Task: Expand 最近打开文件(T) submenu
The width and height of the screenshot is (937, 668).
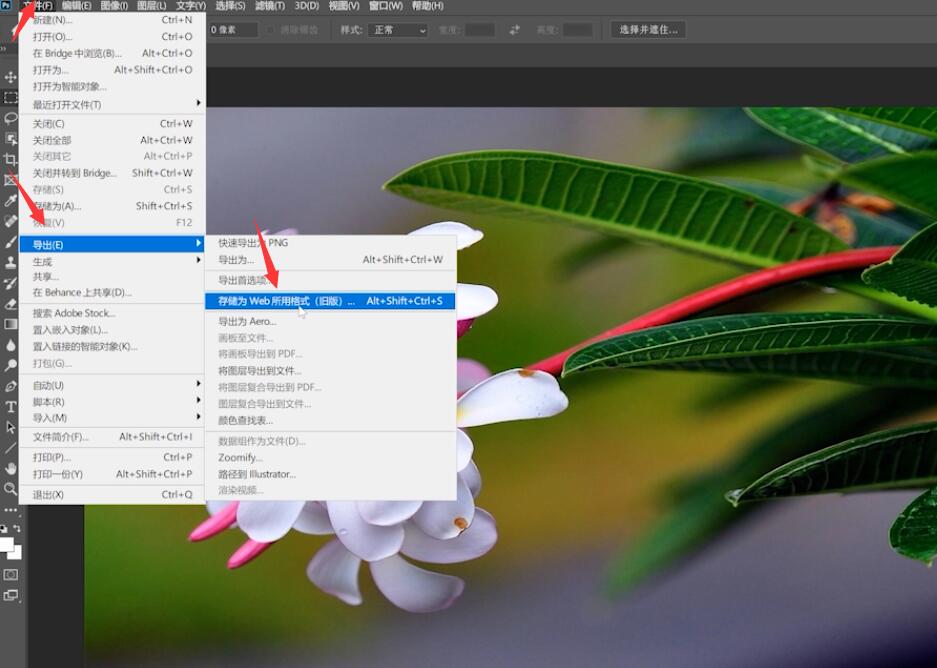Action: click(x=112, y=105)
